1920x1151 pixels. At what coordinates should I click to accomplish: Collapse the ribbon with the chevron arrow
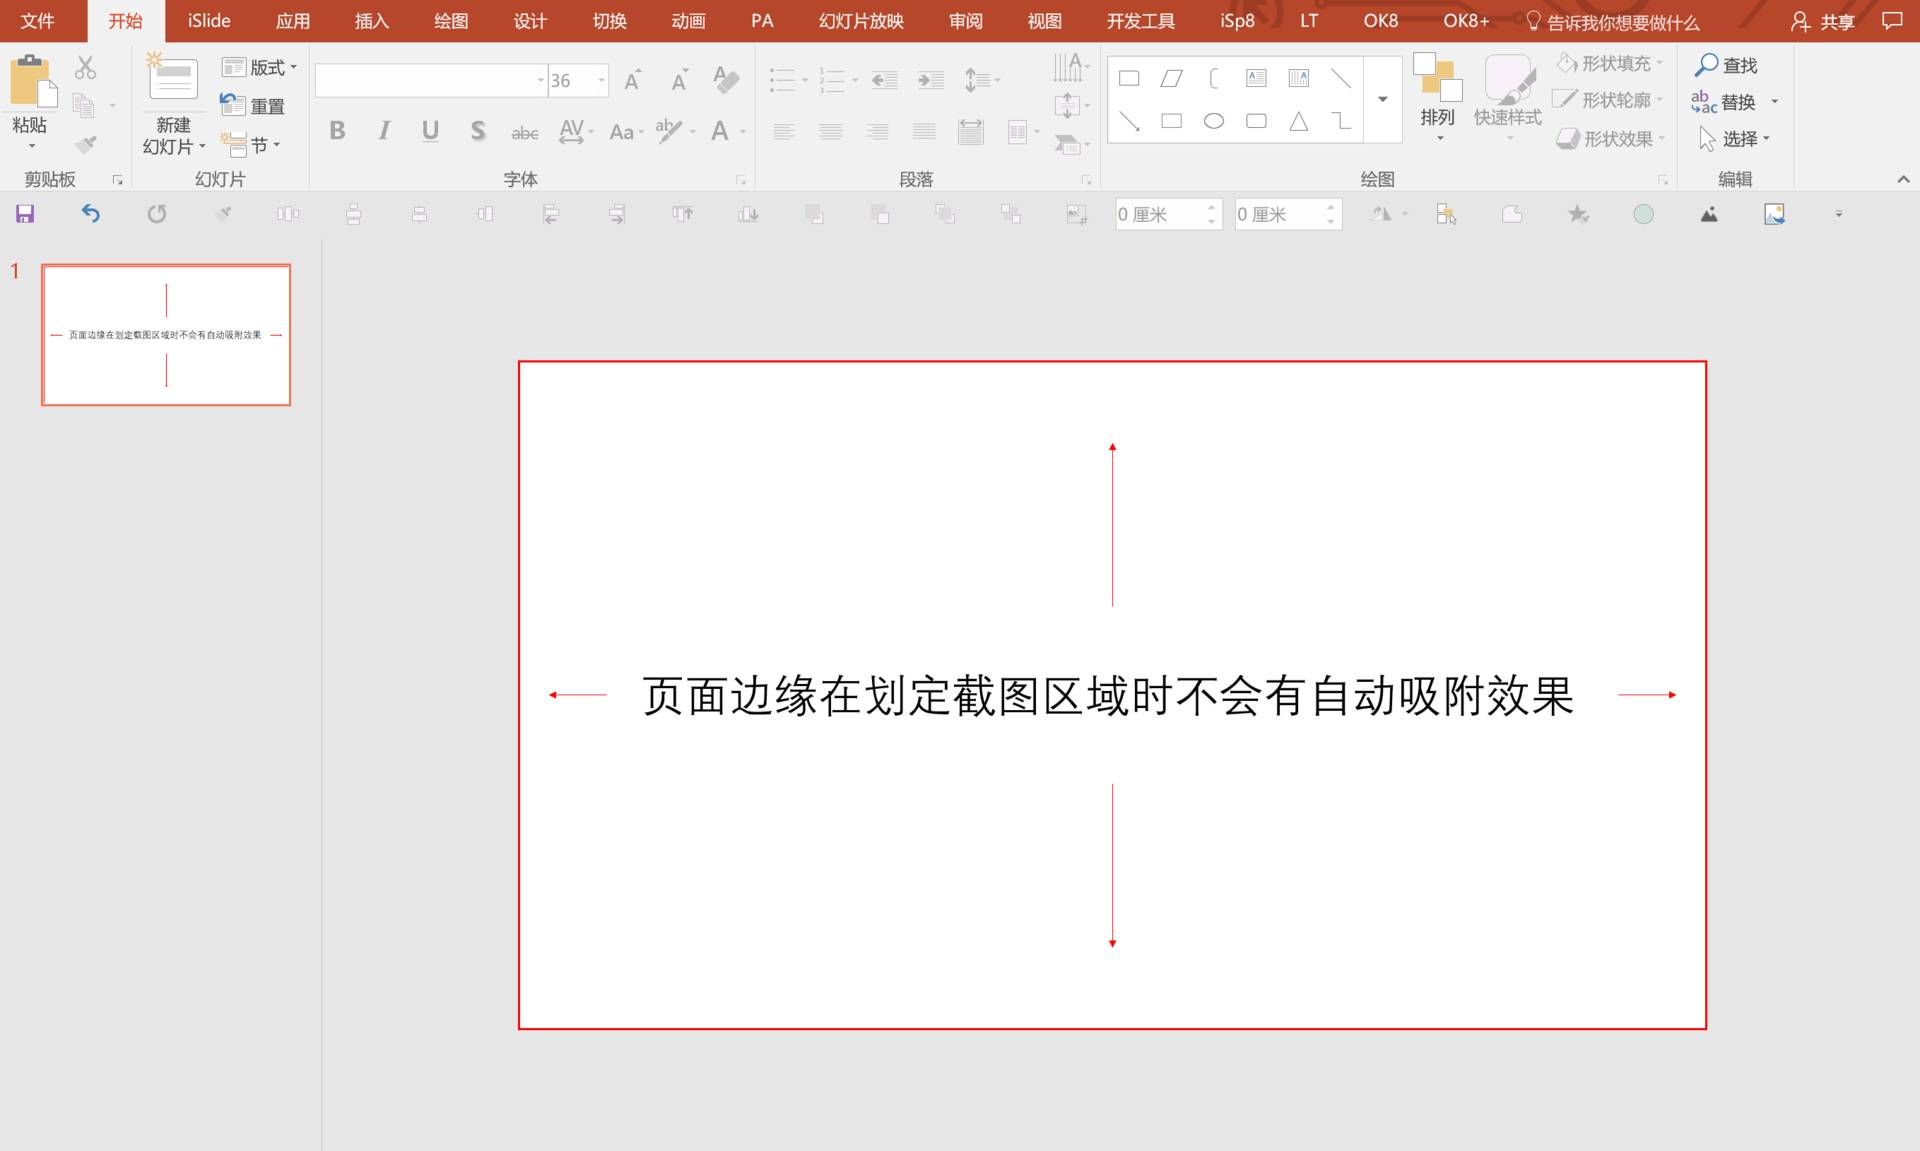[1903, 179]
